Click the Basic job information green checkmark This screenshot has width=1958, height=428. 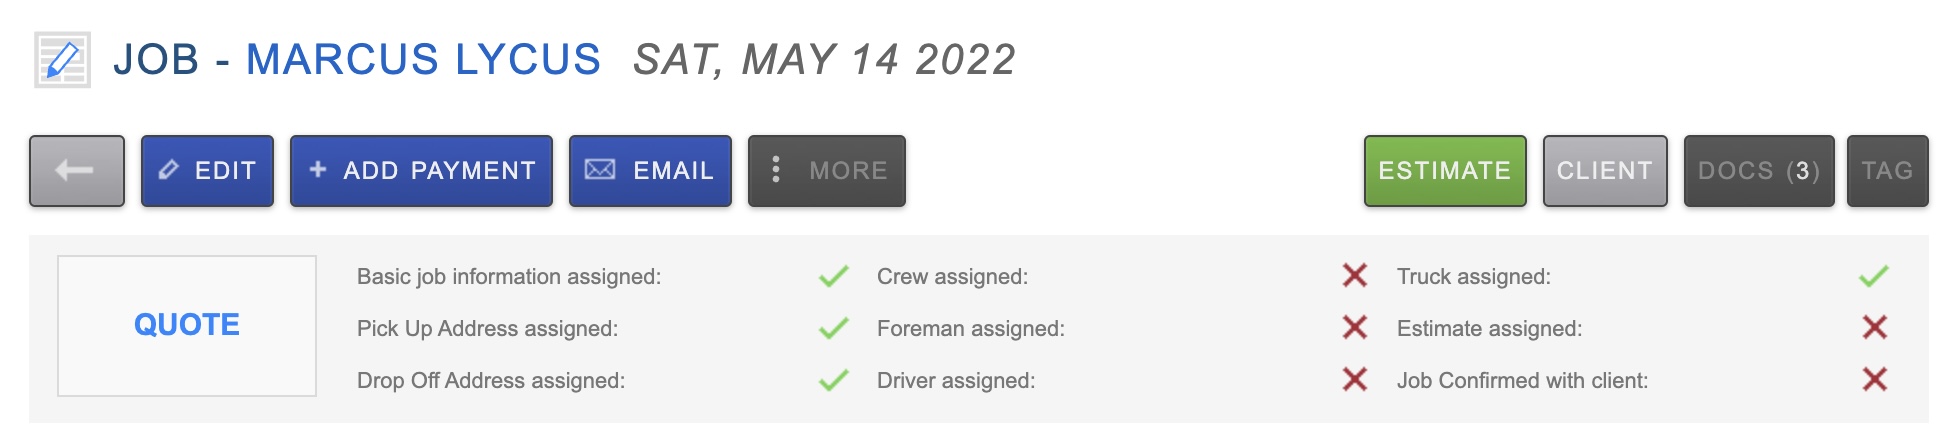click(833, 276)
